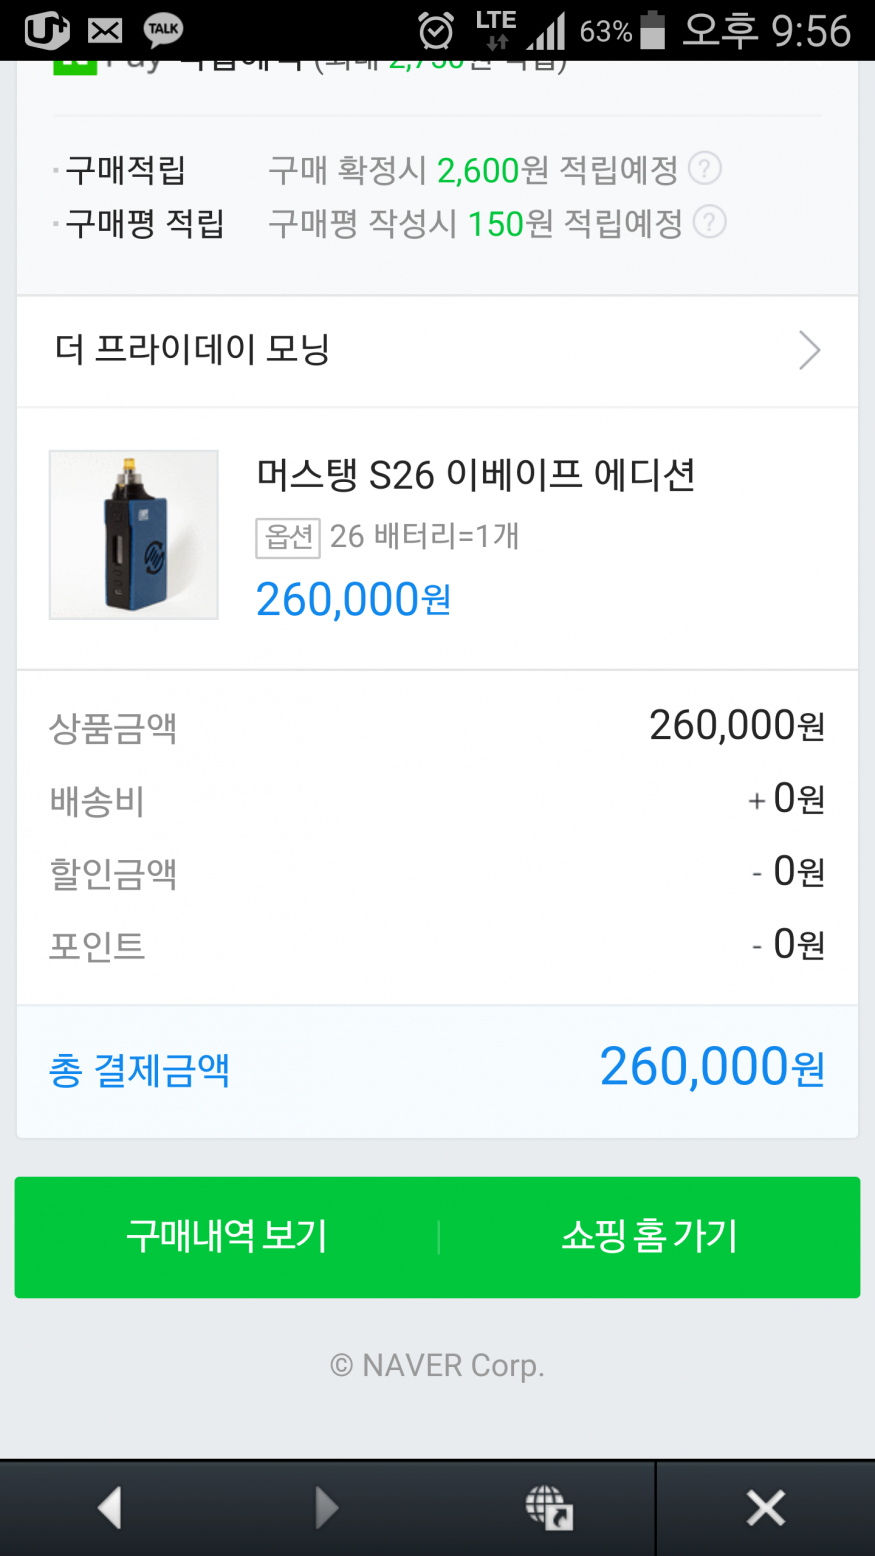The height and width of the screenshot is (1556, 875).
Task: Tap the battery indicator in status bar
Action: (653, 30)
